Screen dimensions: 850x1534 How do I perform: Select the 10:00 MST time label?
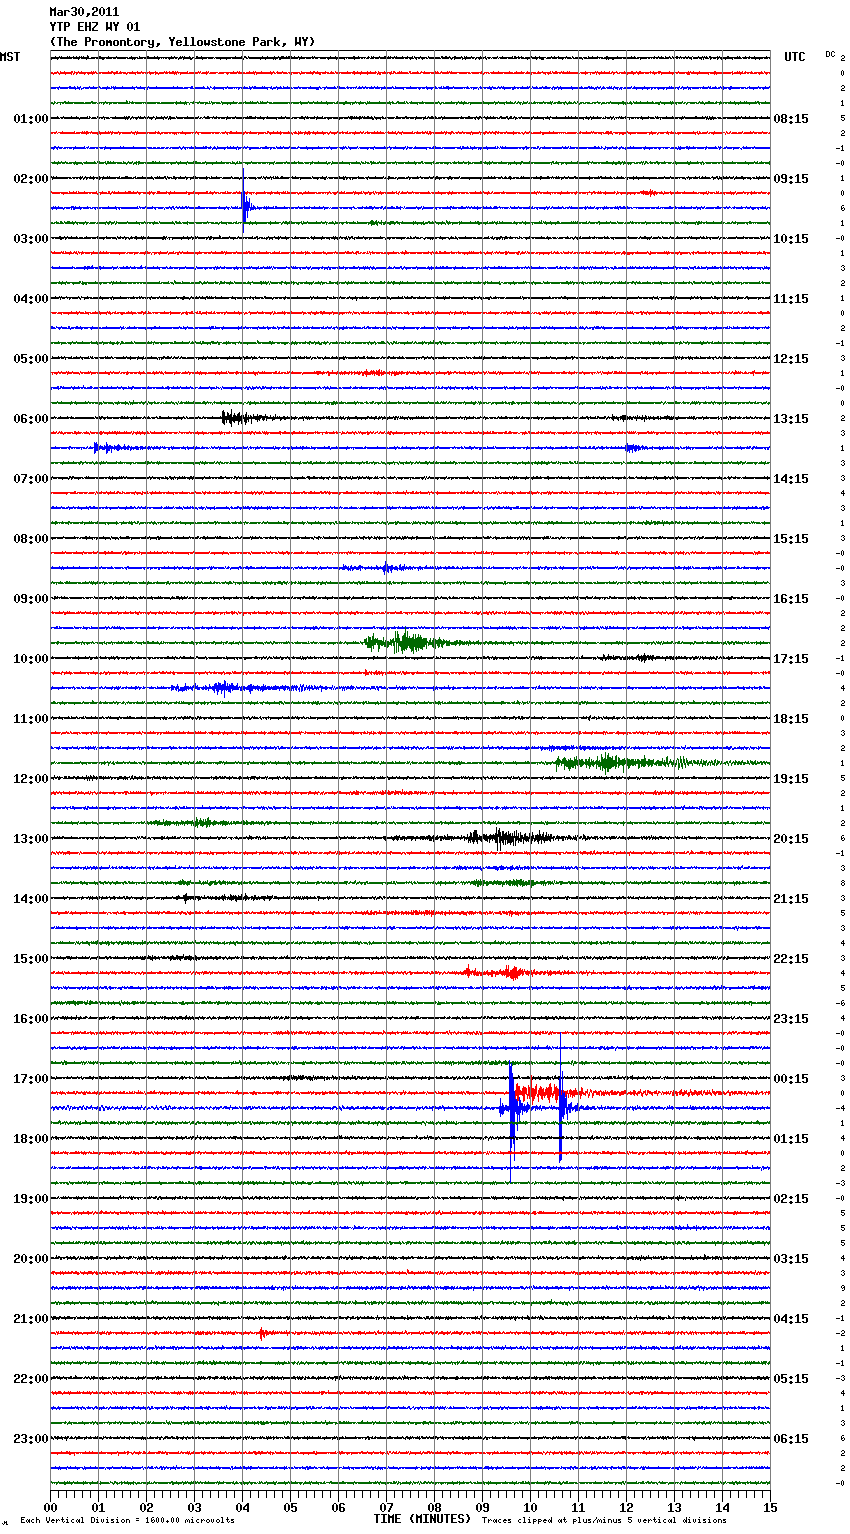(x=31, y=659)
